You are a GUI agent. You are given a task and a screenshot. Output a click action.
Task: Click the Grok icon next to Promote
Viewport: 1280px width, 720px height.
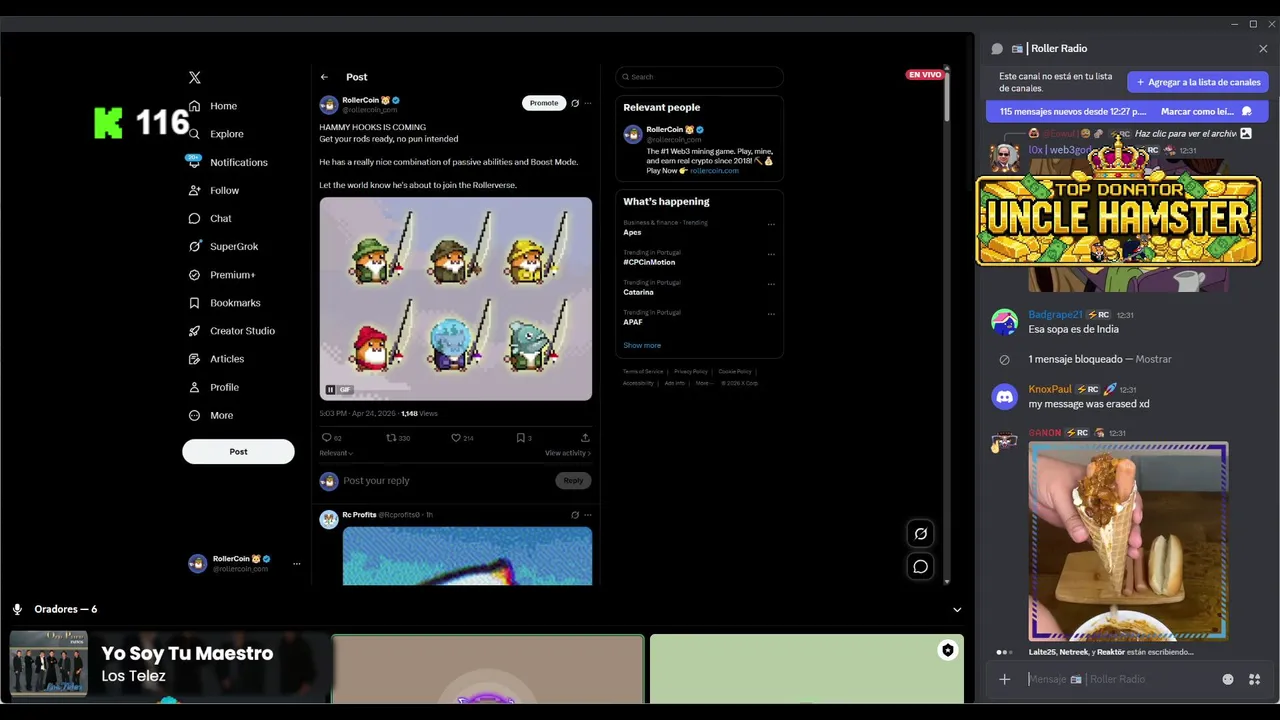[575, 103]
